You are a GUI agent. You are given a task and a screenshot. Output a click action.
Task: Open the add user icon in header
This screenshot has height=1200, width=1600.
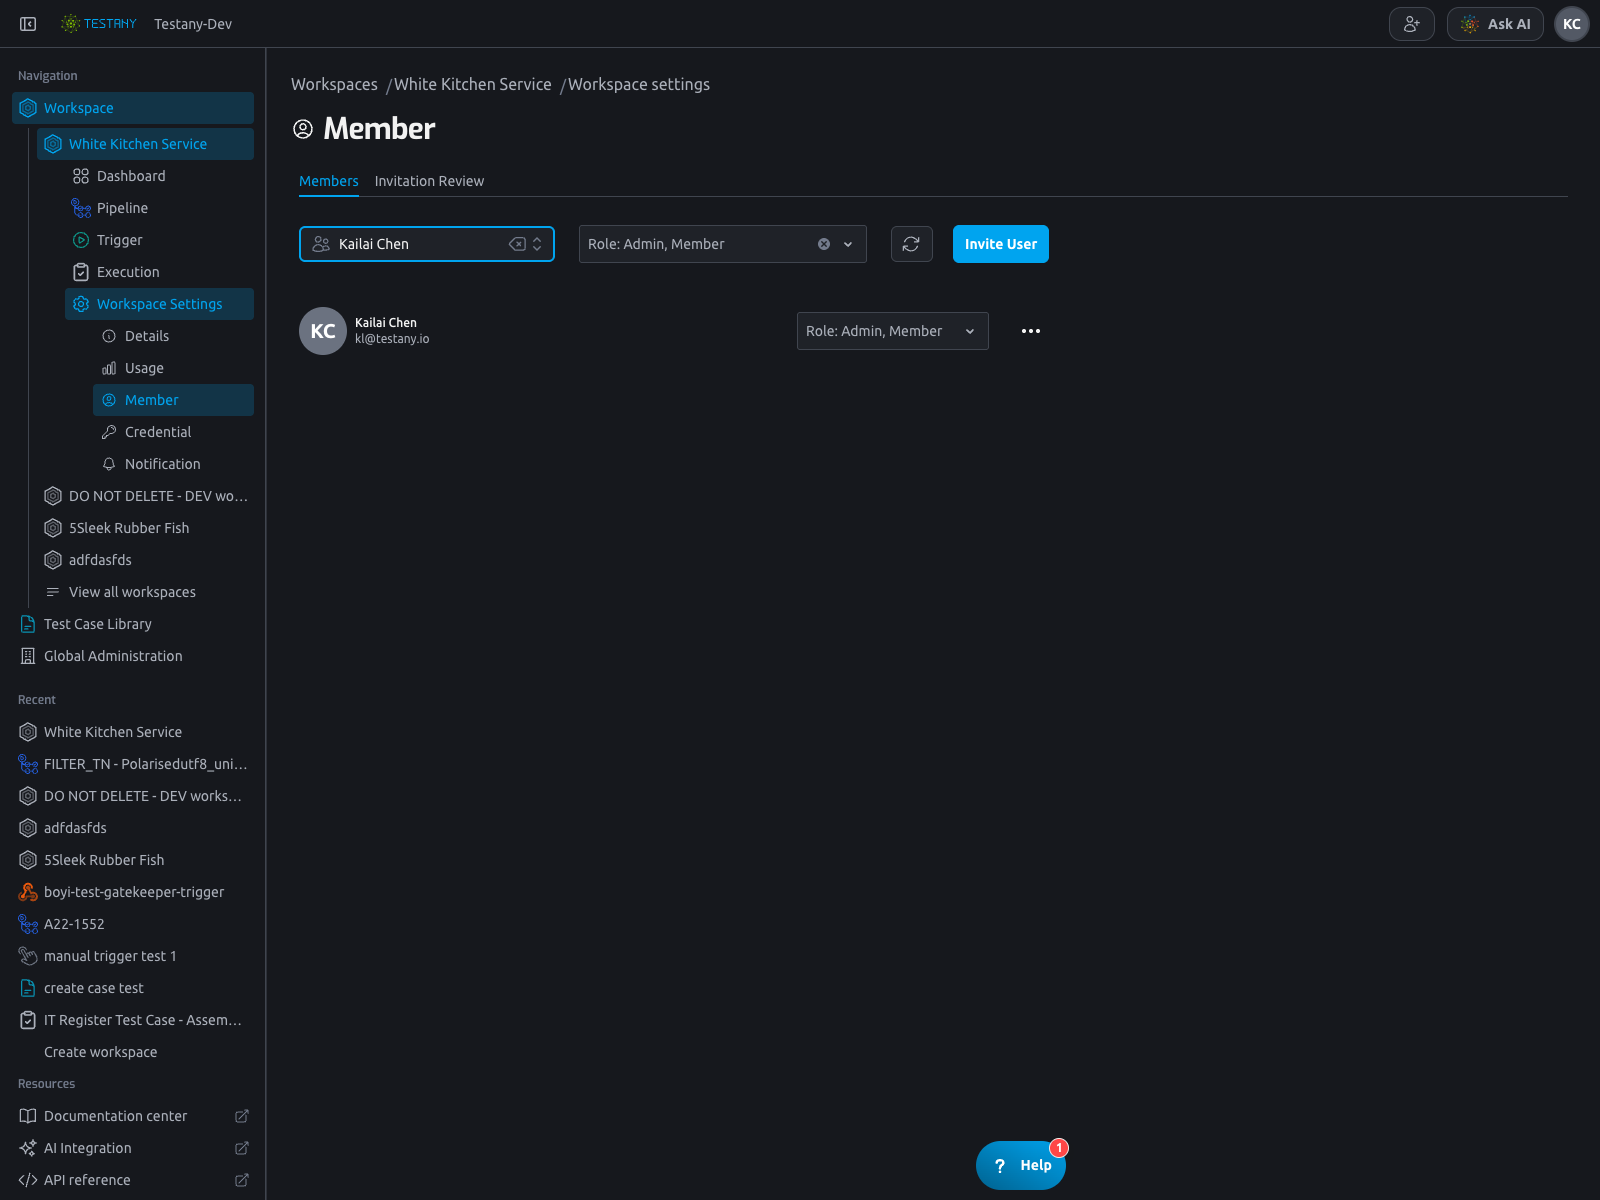1412,24
